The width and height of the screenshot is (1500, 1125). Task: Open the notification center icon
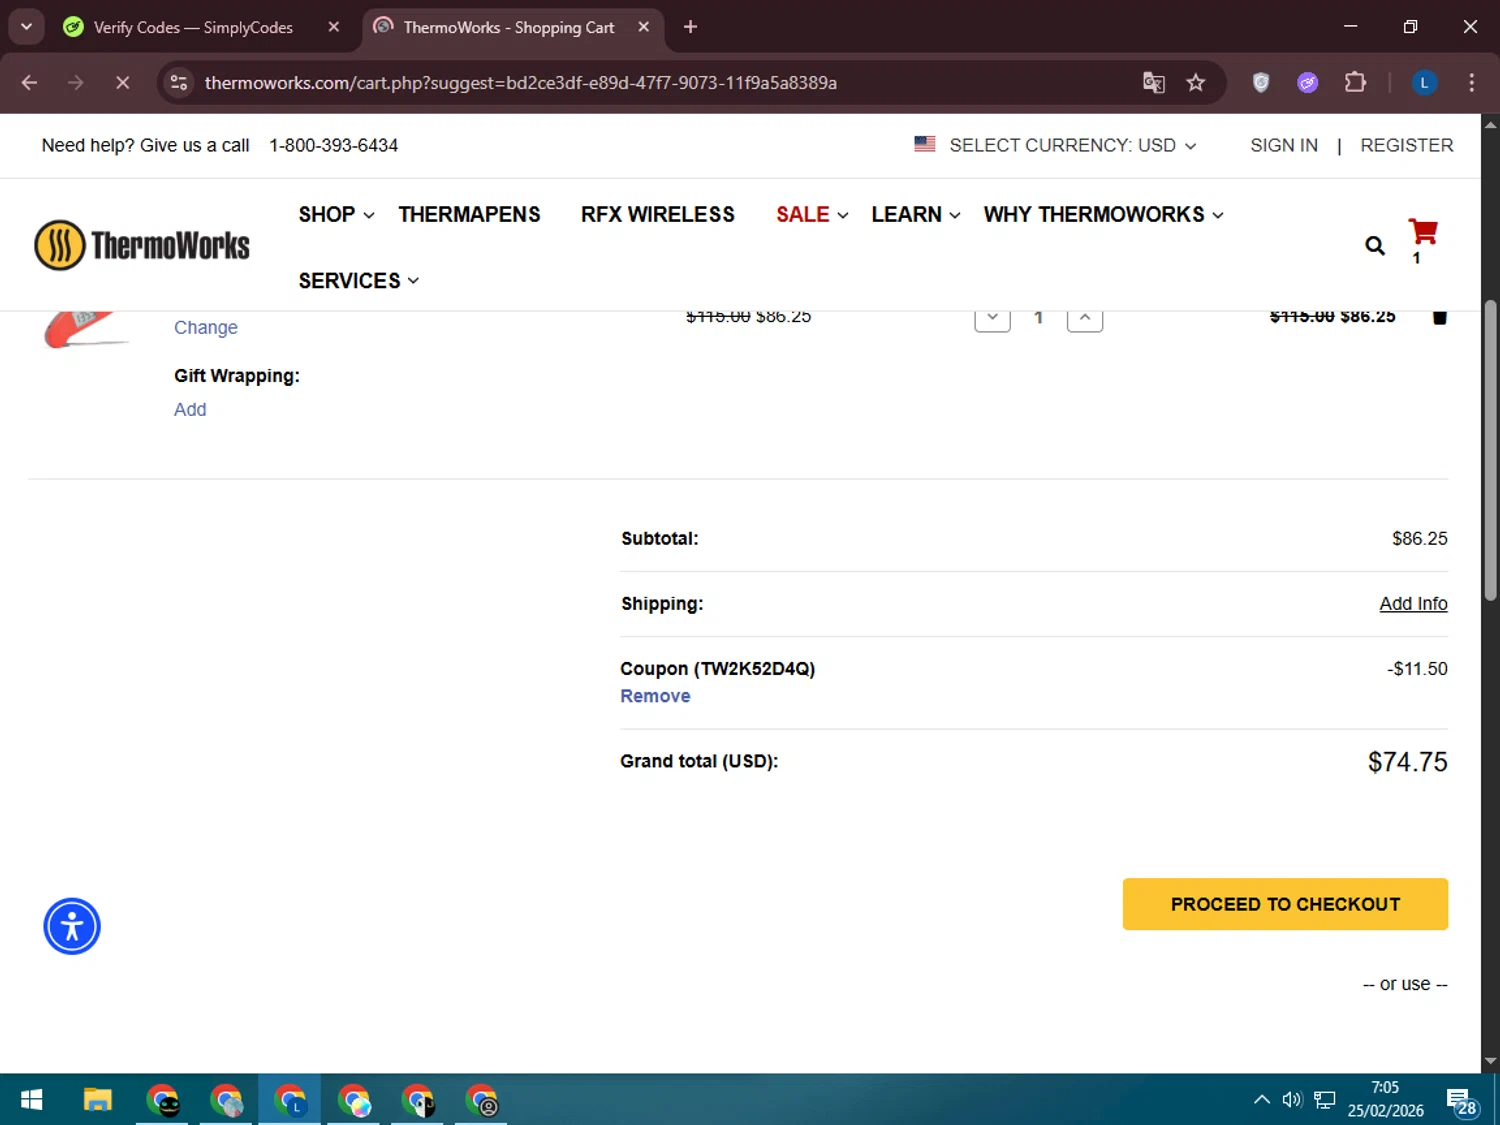click(1461, 1101)
